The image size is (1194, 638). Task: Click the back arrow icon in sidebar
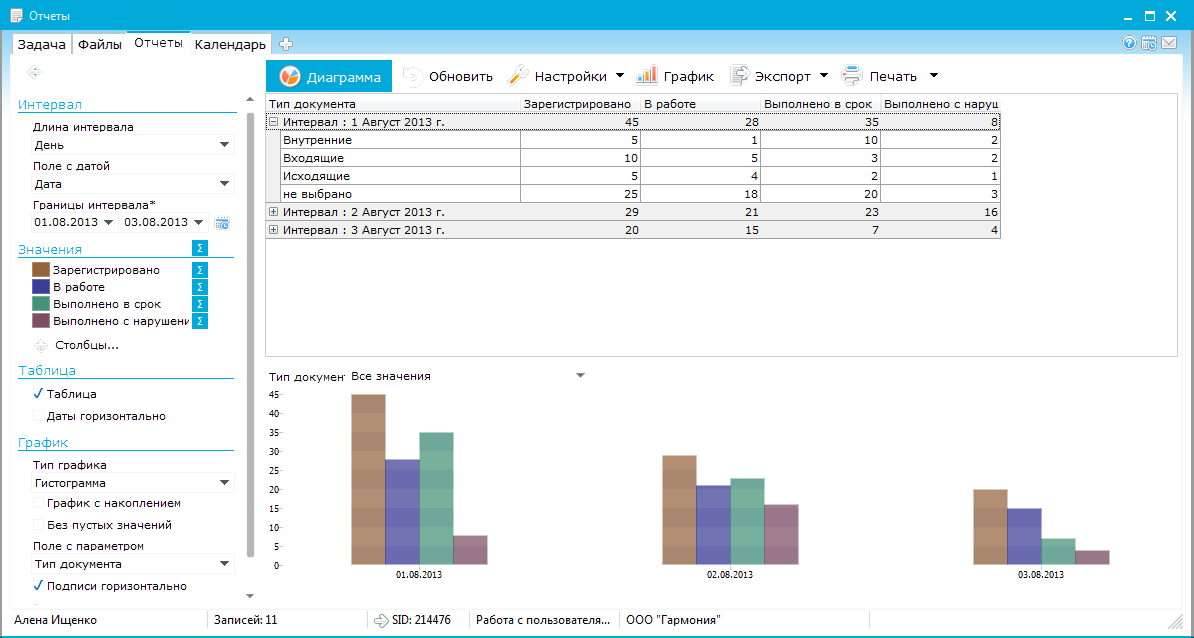34,72
